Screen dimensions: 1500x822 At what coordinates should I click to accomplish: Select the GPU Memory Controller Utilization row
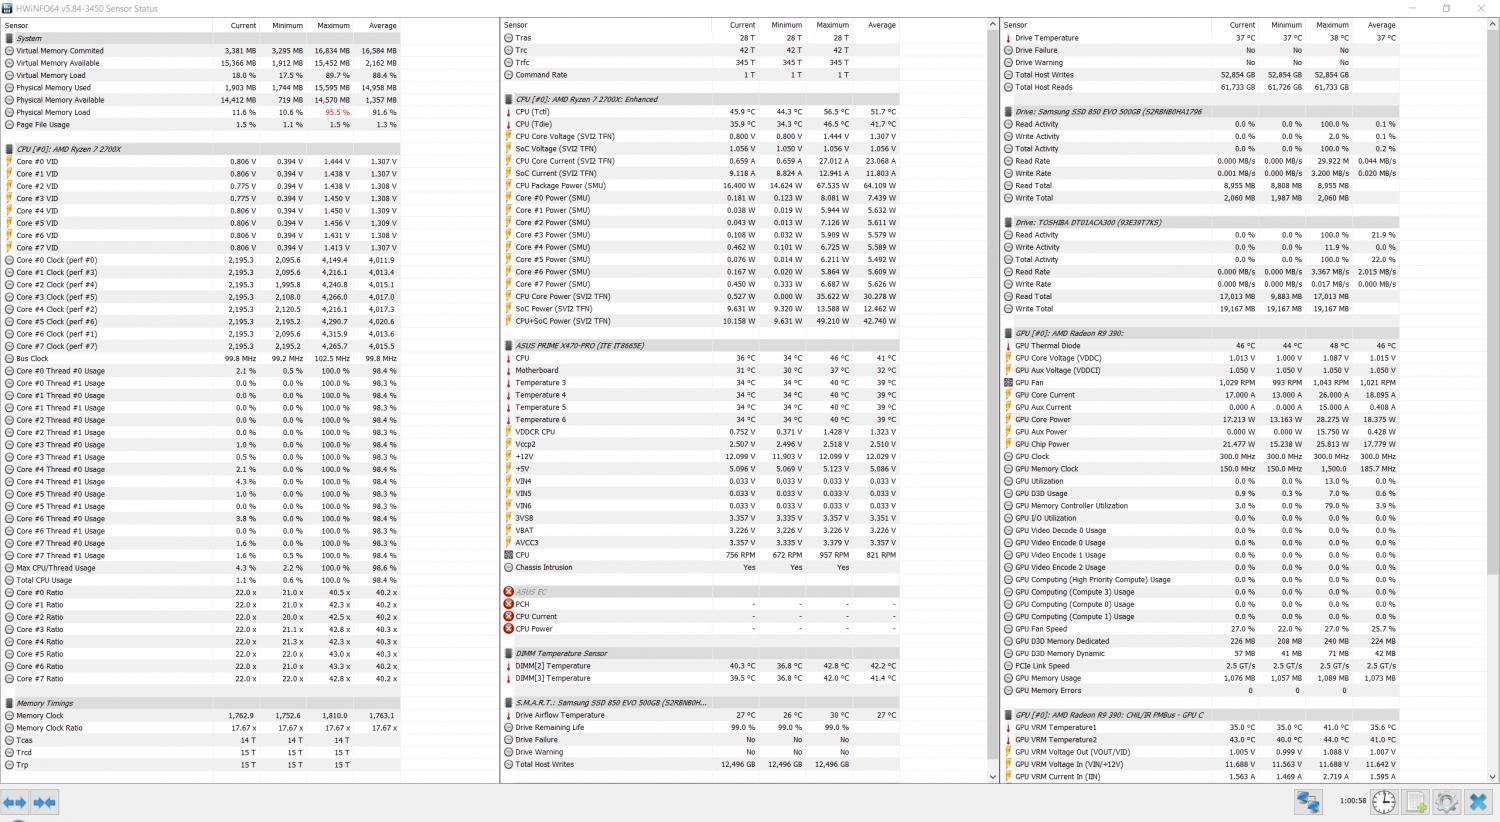click(1199, 506)
